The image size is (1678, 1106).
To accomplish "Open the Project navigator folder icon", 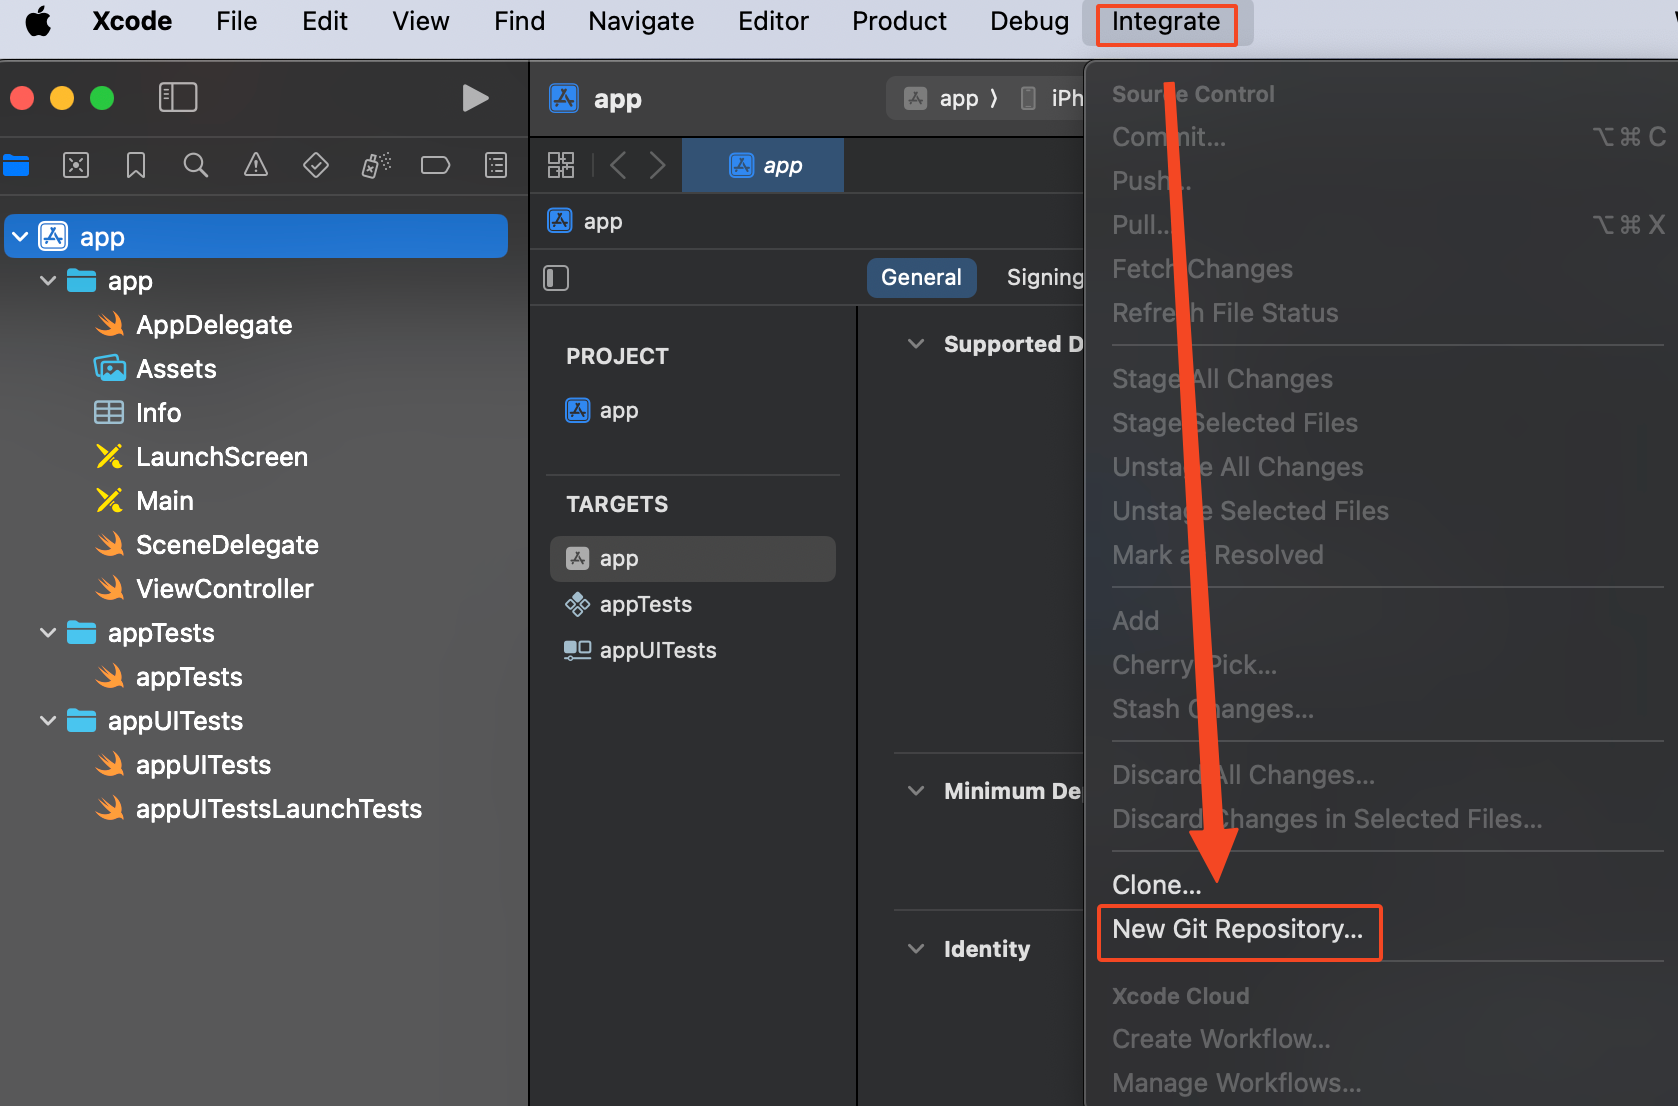I will (x=16, y=165).
